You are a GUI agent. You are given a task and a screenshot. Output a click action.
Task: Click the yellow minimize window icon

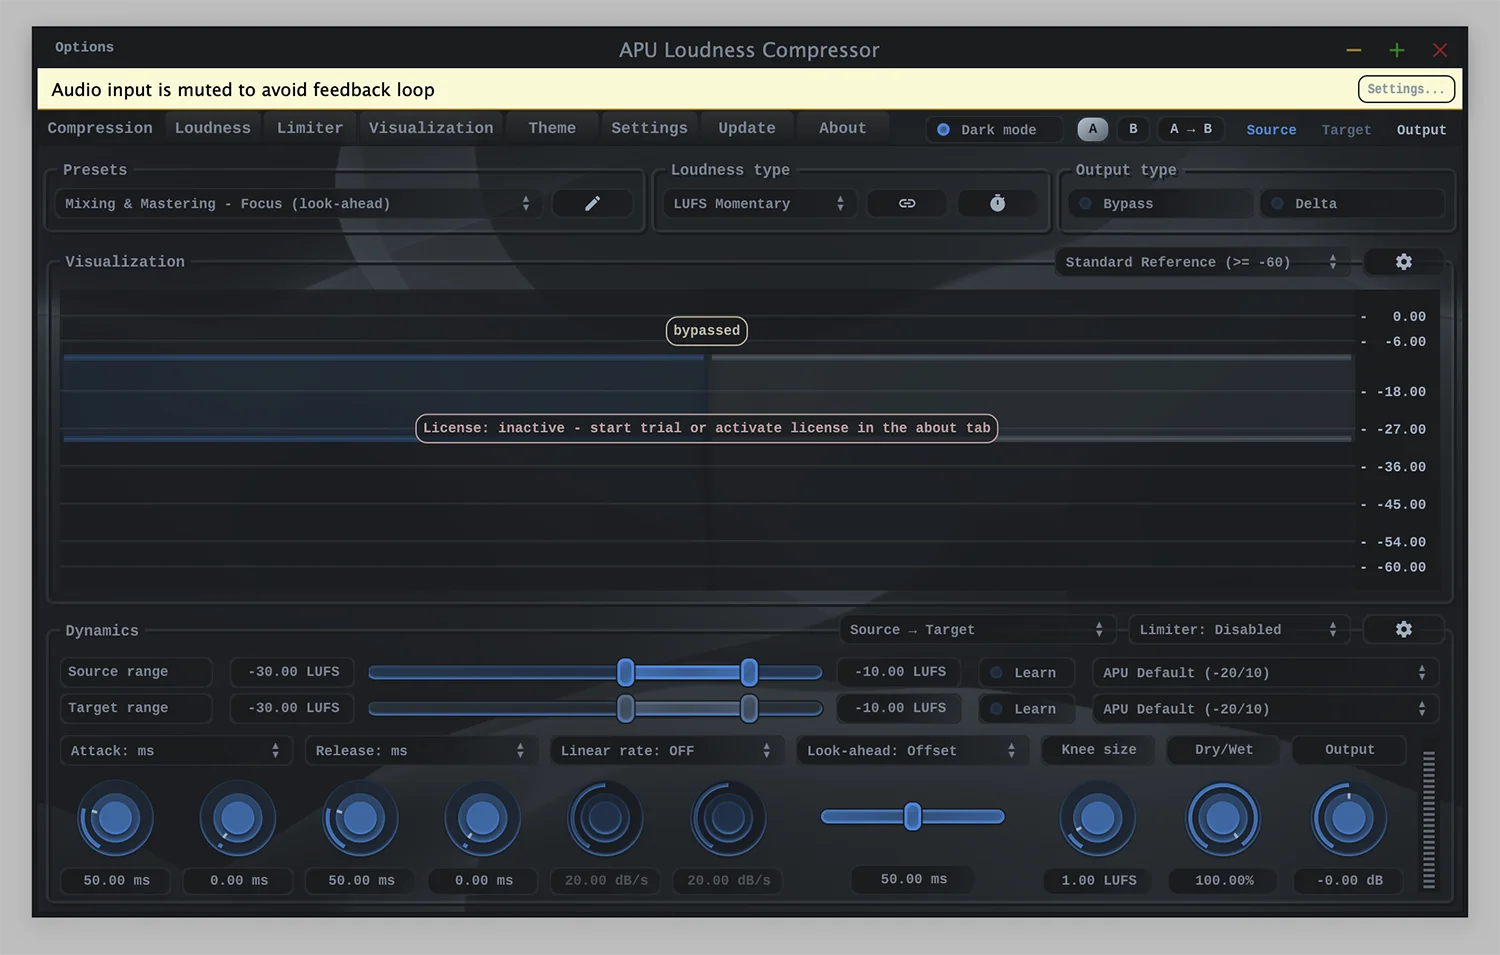pyautogui.click(x=1354, y=50)
